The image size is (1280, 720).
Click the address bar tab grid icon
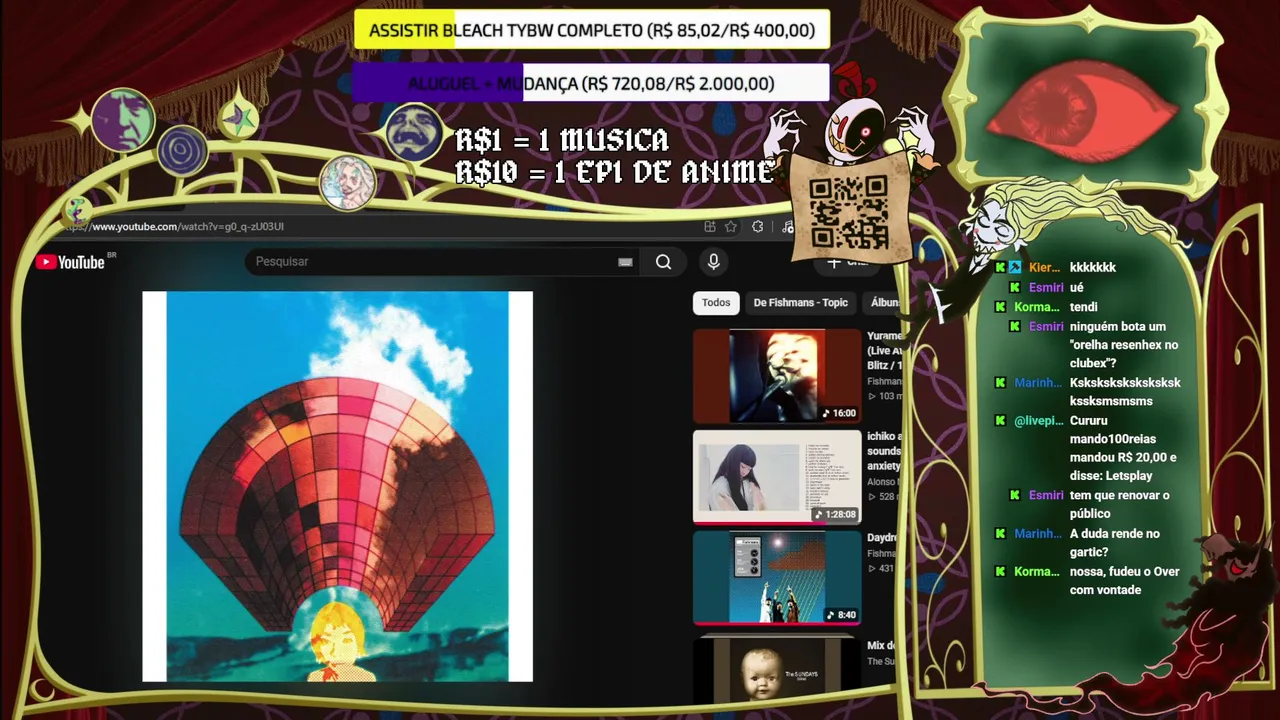point(709,227)
